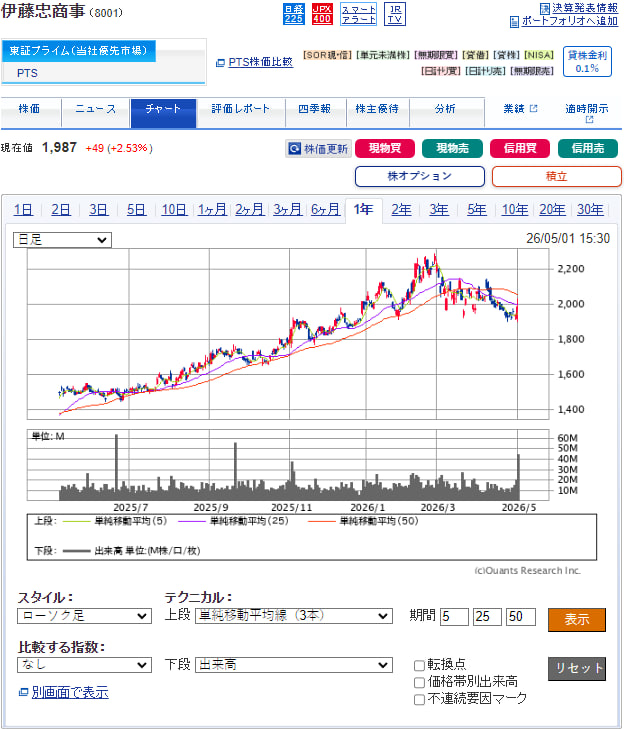
Task: Select 1年 chart period tab
Action: (x=363, y=210)
